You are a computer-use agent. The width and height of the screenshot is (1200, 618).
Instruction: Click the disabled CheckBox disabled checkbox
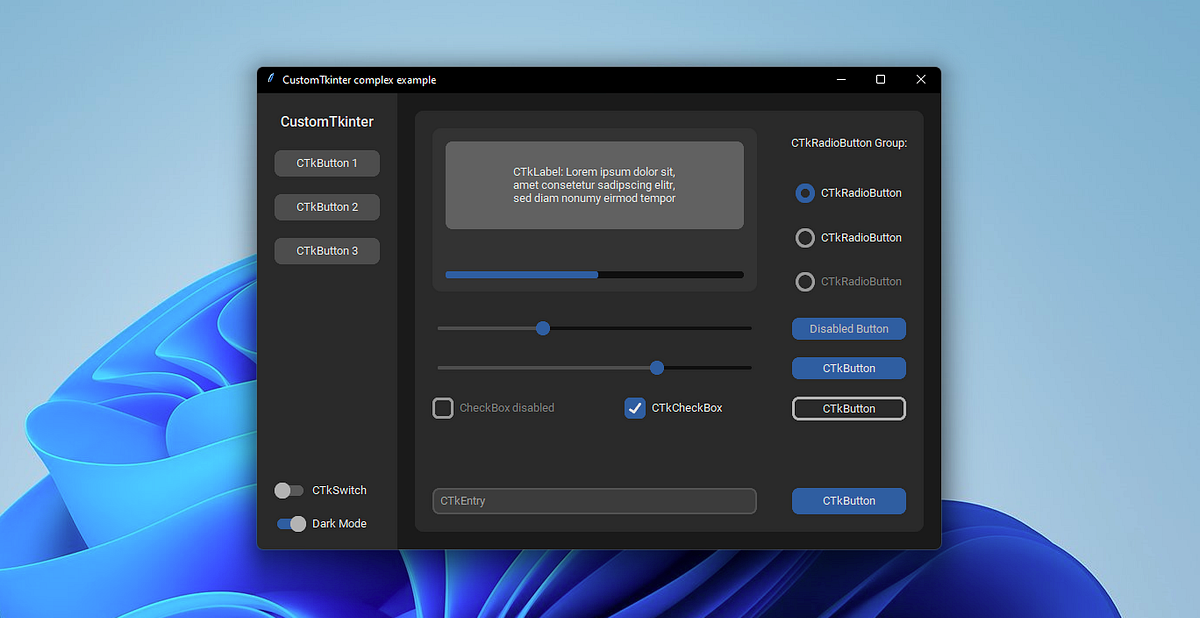tap(443, 407)
